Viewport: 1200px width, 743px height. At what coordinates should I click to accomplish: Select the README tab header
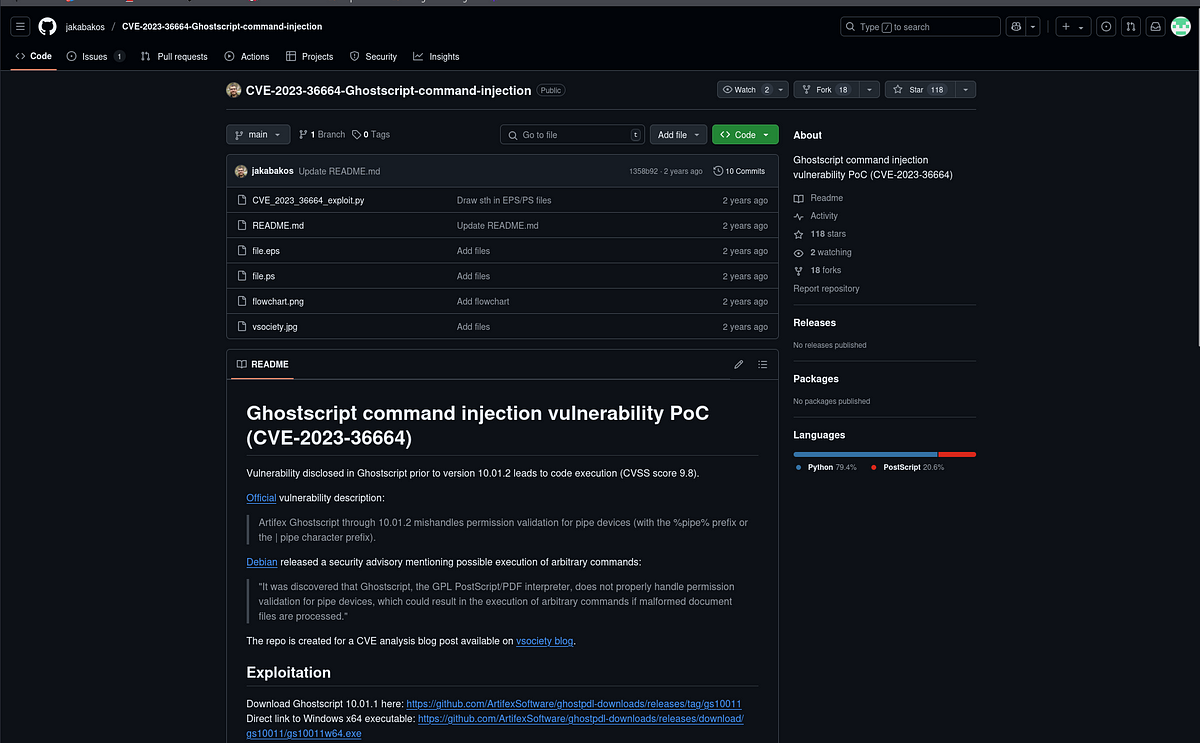262,364
